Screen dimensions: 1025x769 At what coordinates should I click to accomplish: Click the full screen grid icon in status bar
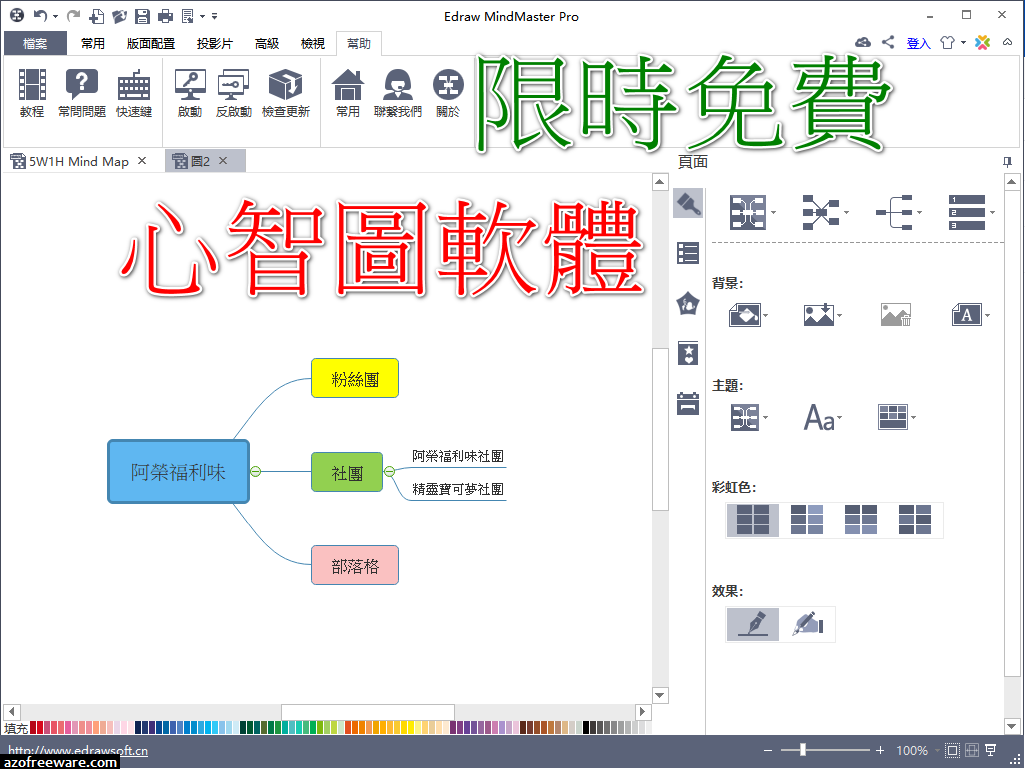(x=972, y=751)
